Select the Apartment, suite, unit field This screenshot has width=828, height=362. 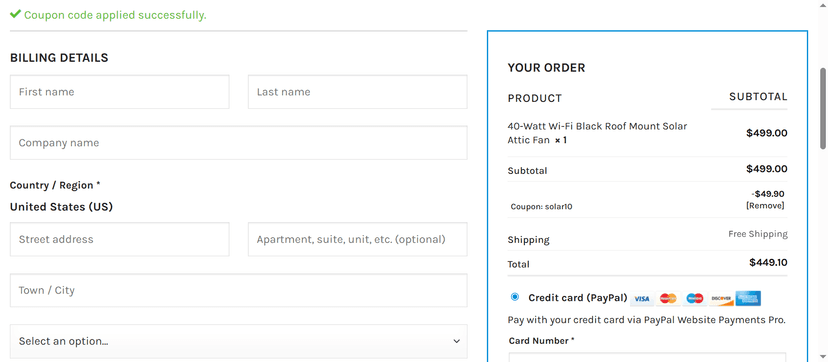tap(357, 239)
